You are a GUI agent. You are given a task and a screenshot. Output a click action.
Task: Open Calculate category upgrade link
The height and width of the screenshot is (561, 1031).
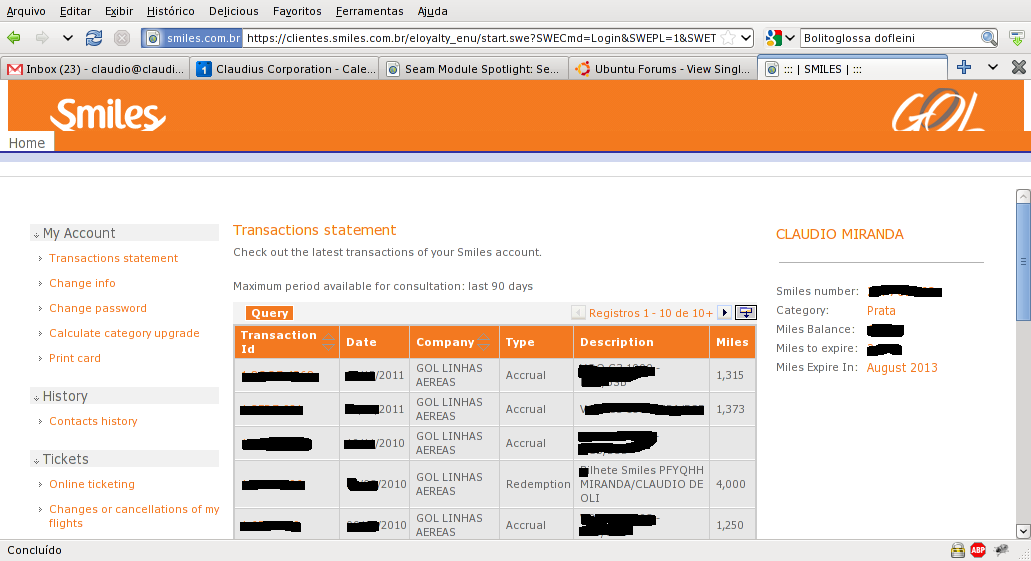[x=124, y=333]
